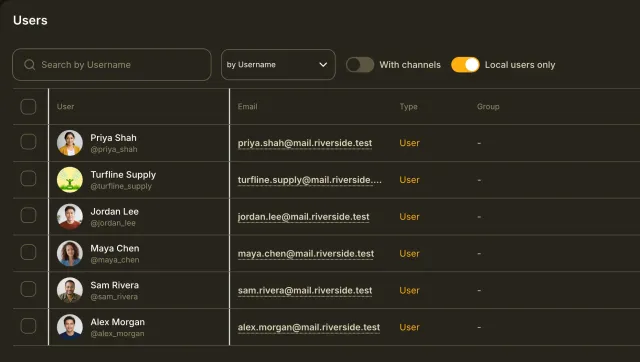Sort by the Type column header
The height and width of the screenshot is (362, 640).
tap(409, 107)
